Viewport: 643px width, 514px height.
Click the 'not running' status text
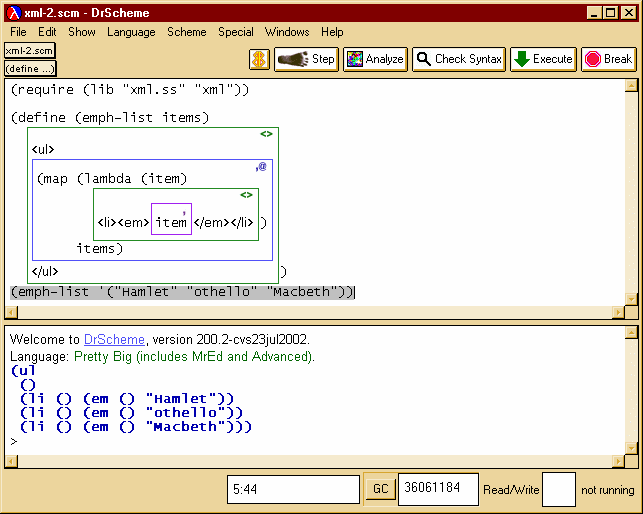[x=608, y=490]
